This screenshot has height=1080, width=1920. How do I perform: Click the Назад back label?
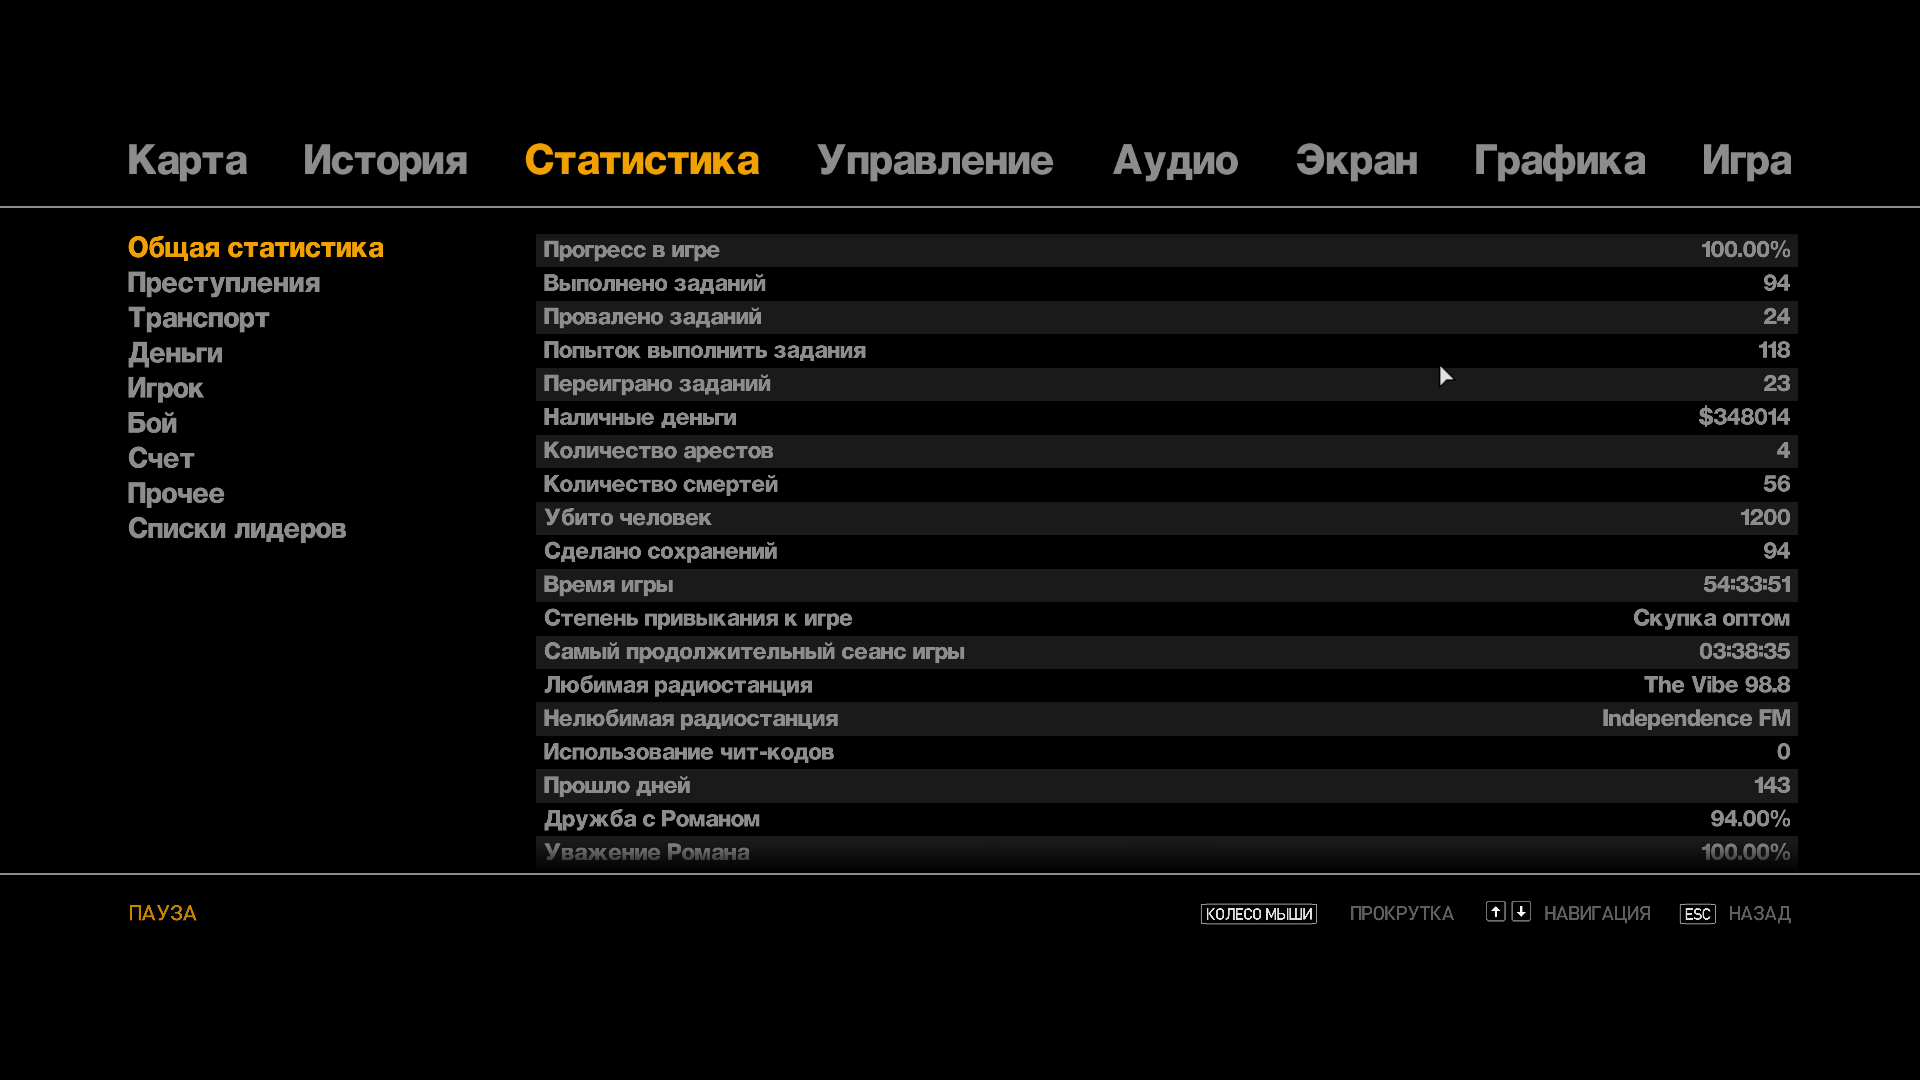point(1759,914)
